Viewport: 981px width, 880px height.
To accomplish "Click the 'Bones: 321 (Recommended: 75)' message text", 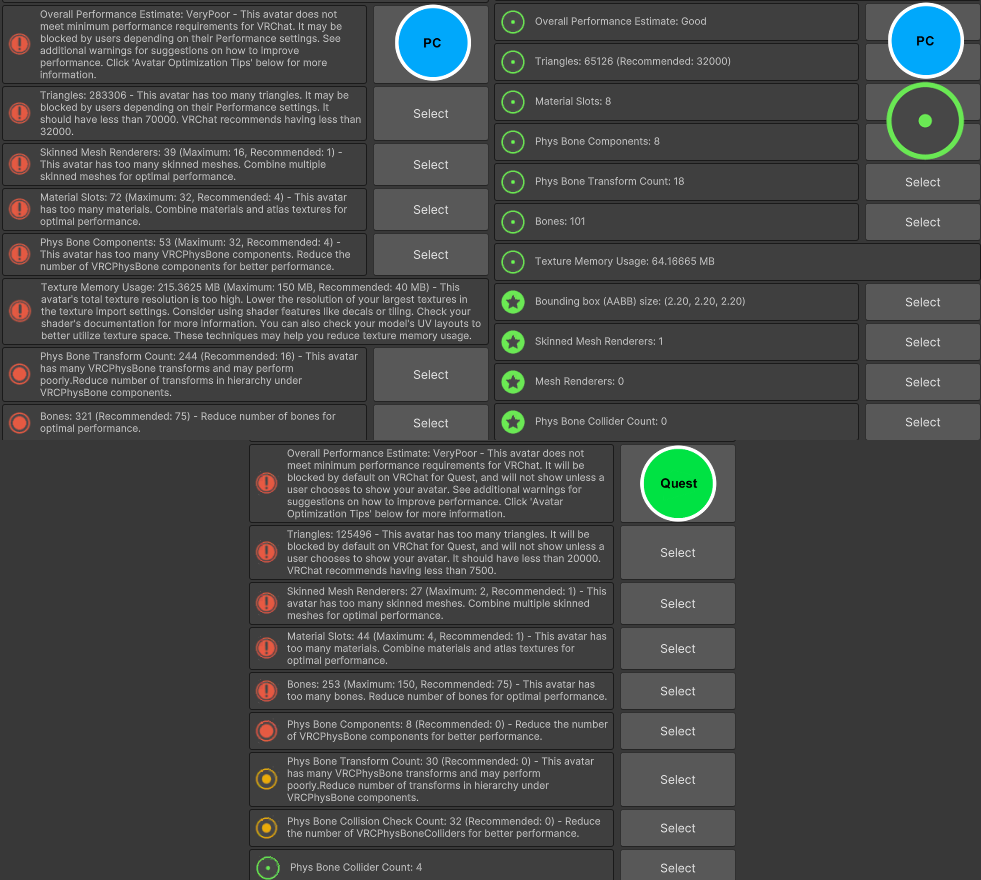I will (188, 422).
